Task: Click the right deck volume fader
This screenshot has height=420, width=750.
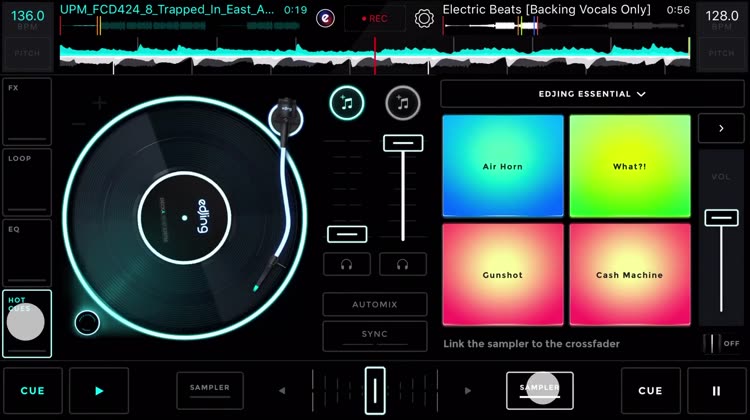Action: coord(403,143)
